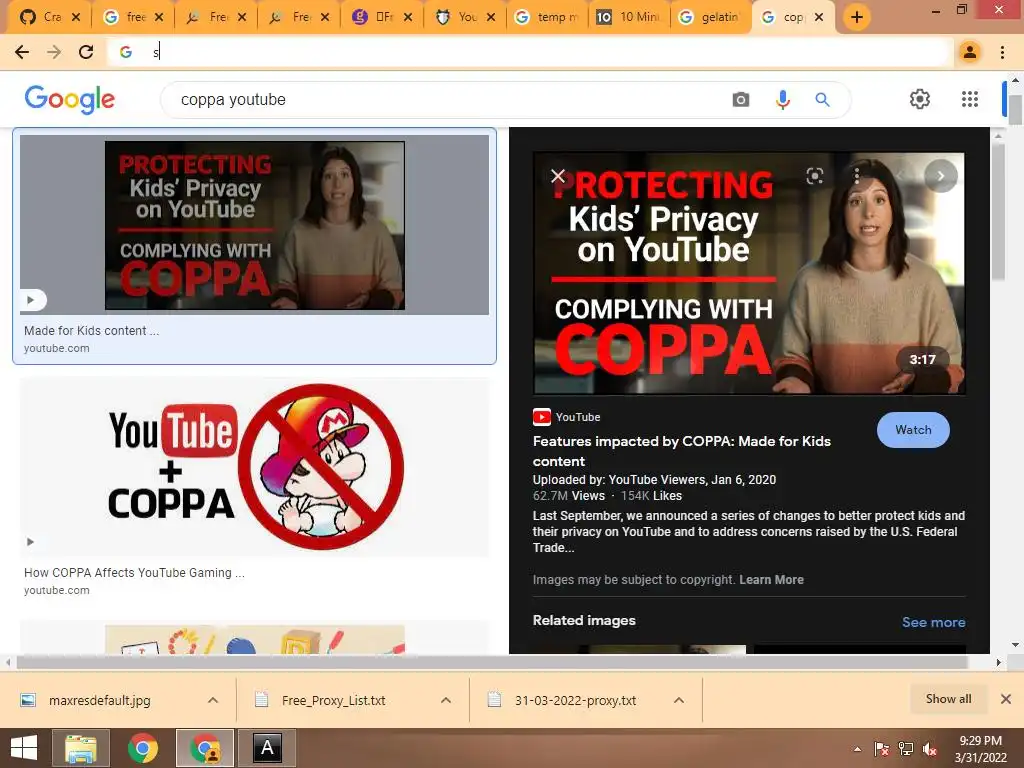The image size is (1024, 768).
Task: Click the large COPPA preview image
Action: point(749,273)
